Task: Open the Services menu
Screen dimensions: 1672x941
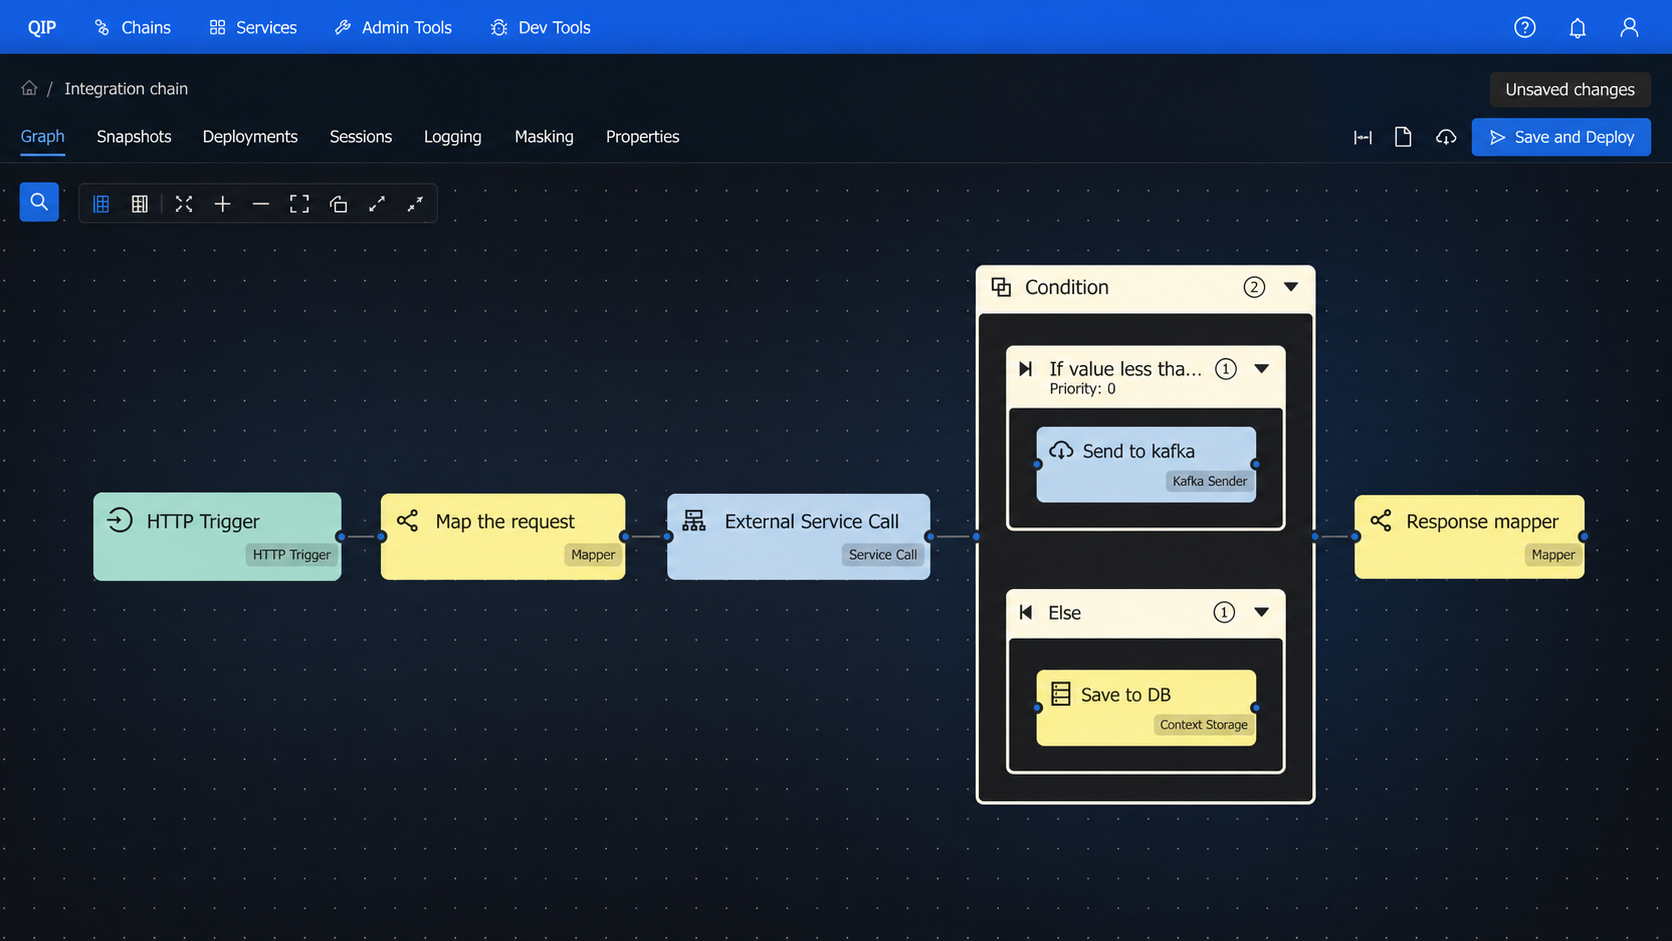Action: [x=253, y=27]
